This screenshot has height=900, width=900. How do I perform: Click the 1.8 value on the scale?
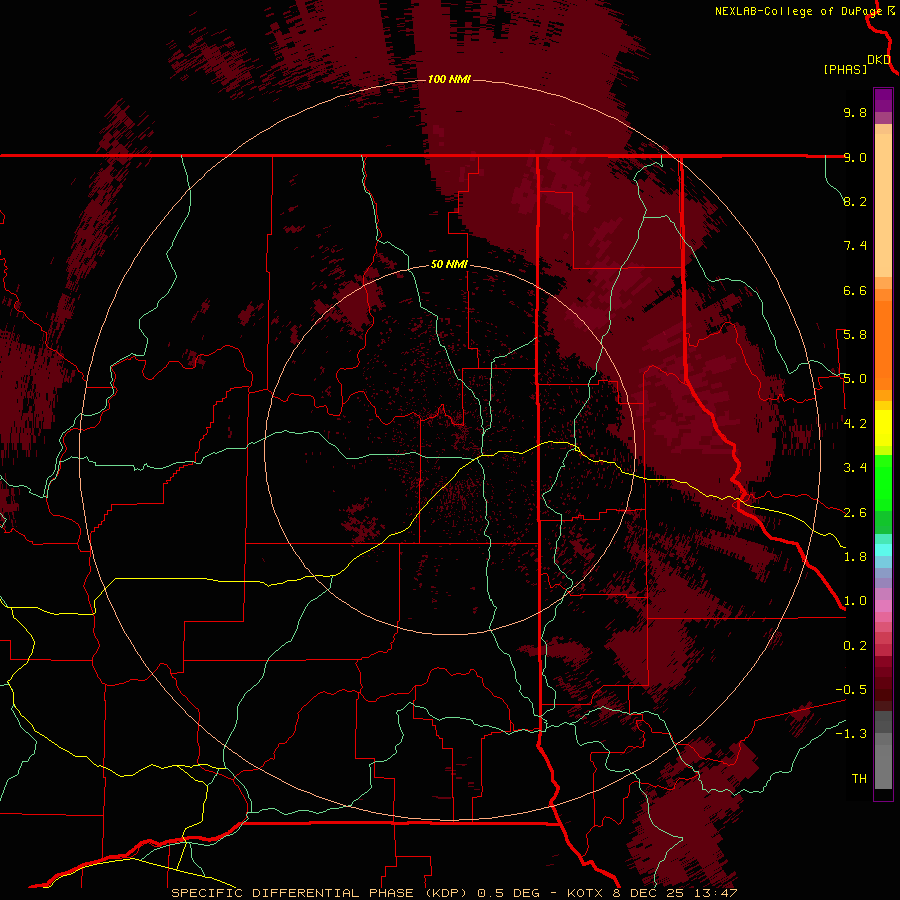click(855, 557)
